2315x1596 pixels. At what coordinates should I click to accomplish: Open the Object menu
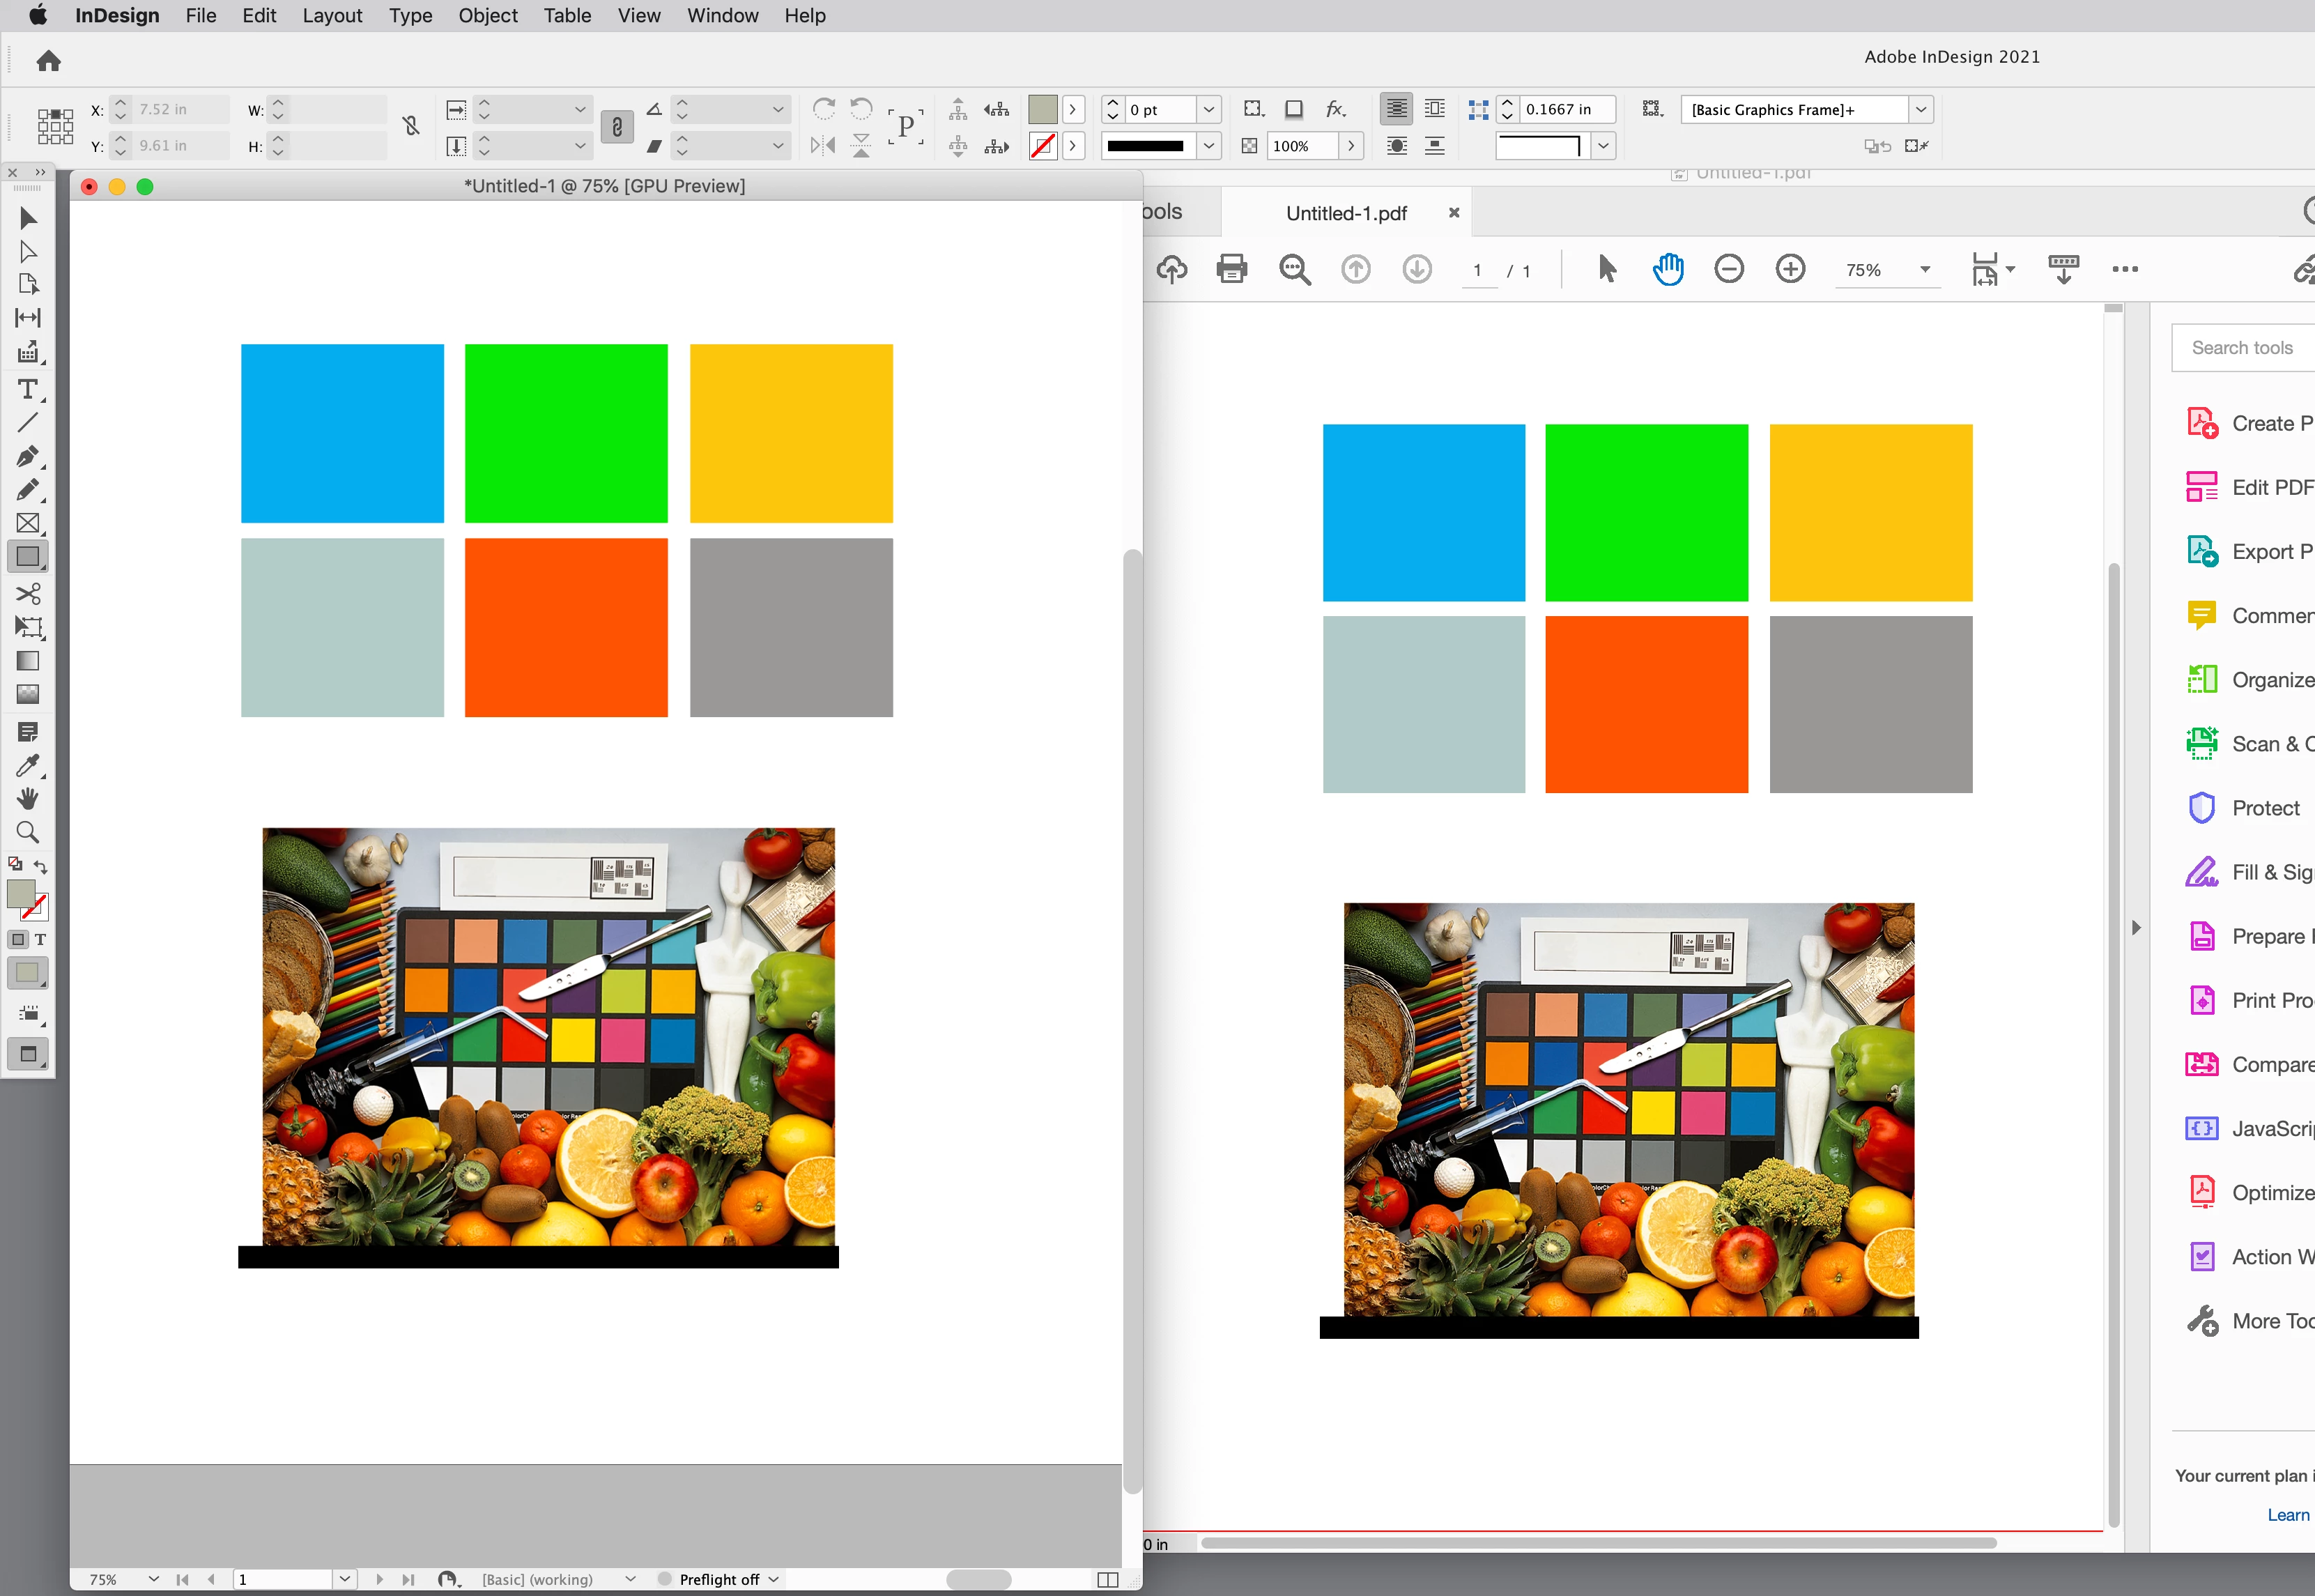pyautogui.click(x=487, y=16)
